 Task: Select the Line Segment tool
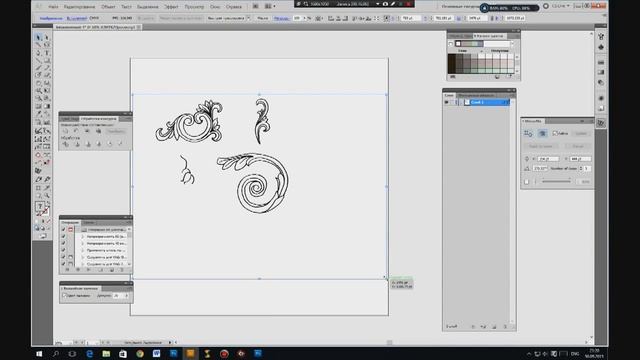(x=39, y=60)
